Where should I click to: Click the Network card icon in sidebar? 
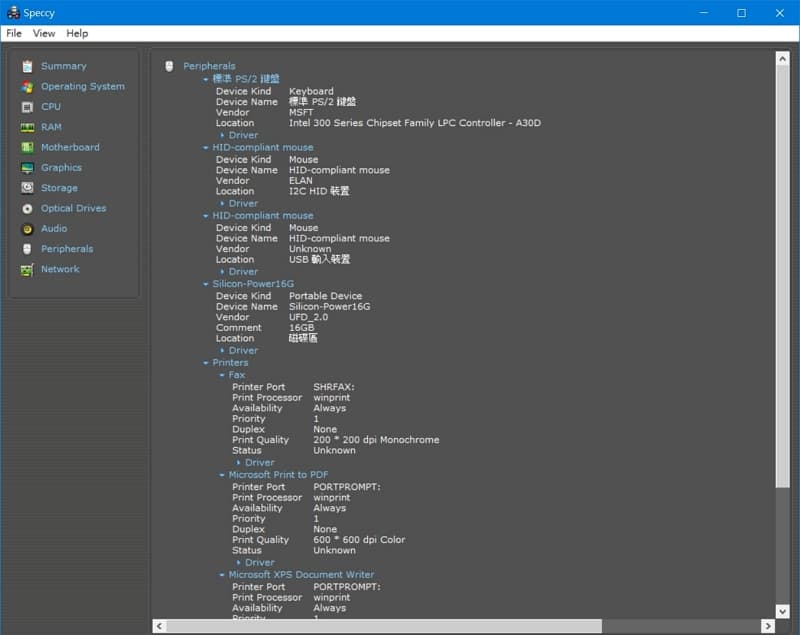click(x=27, y=269)
